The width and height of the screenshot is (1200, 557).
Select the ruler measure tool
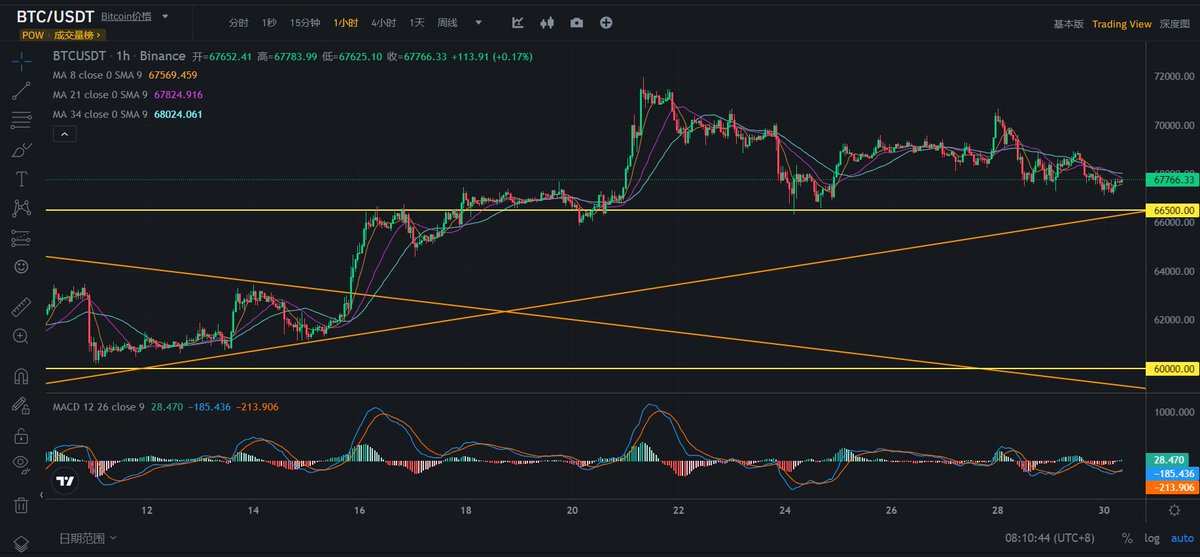pos(21,307)
